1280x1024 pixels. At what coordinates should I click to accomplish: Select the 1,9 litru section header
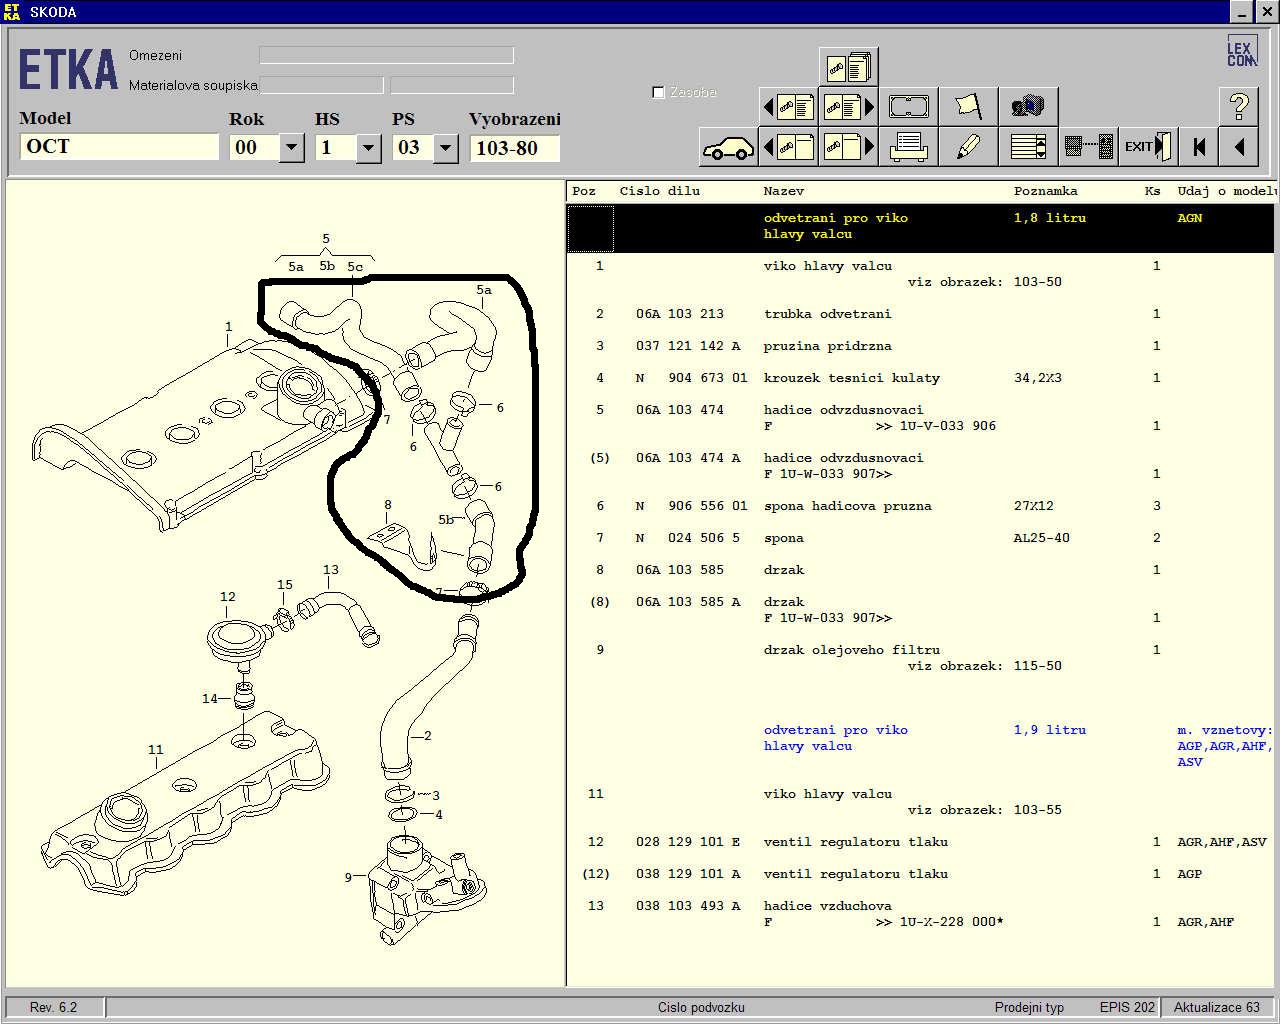[921, 746]
